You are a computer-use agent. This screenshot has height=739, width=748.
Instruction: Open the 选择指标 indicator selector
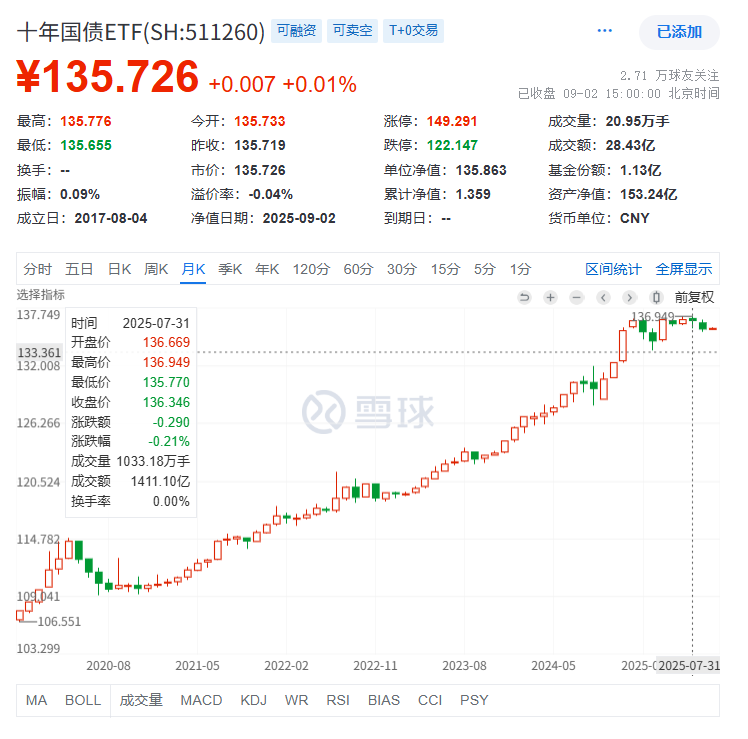point(41,294)
